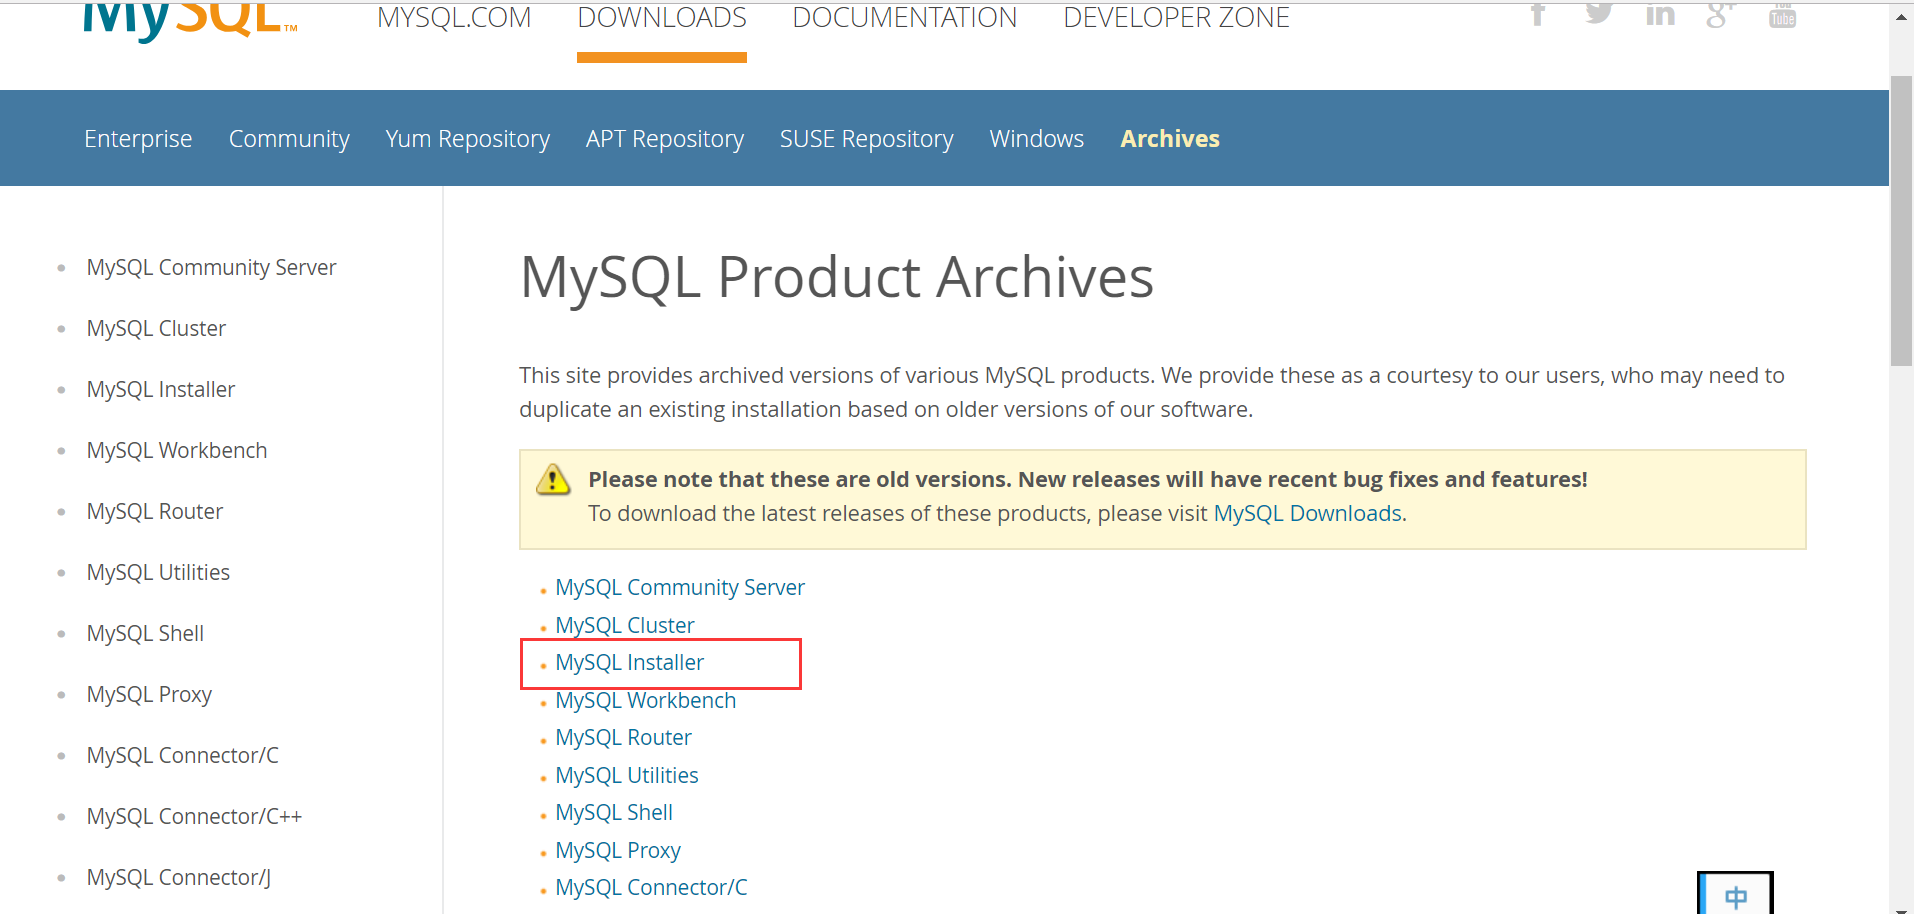Viewport: 1914px width, 914px height.
Task: Open MySQL Cluster in sidebar
Action: click(156, 329)
